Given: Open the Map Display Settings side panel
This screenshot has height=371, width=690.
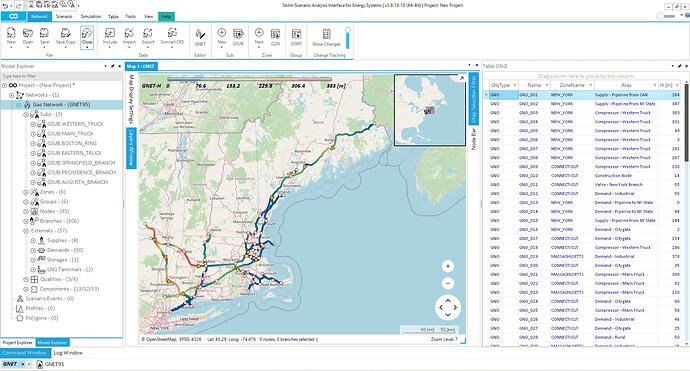Looking at the screenshot, I should (131, 99).
